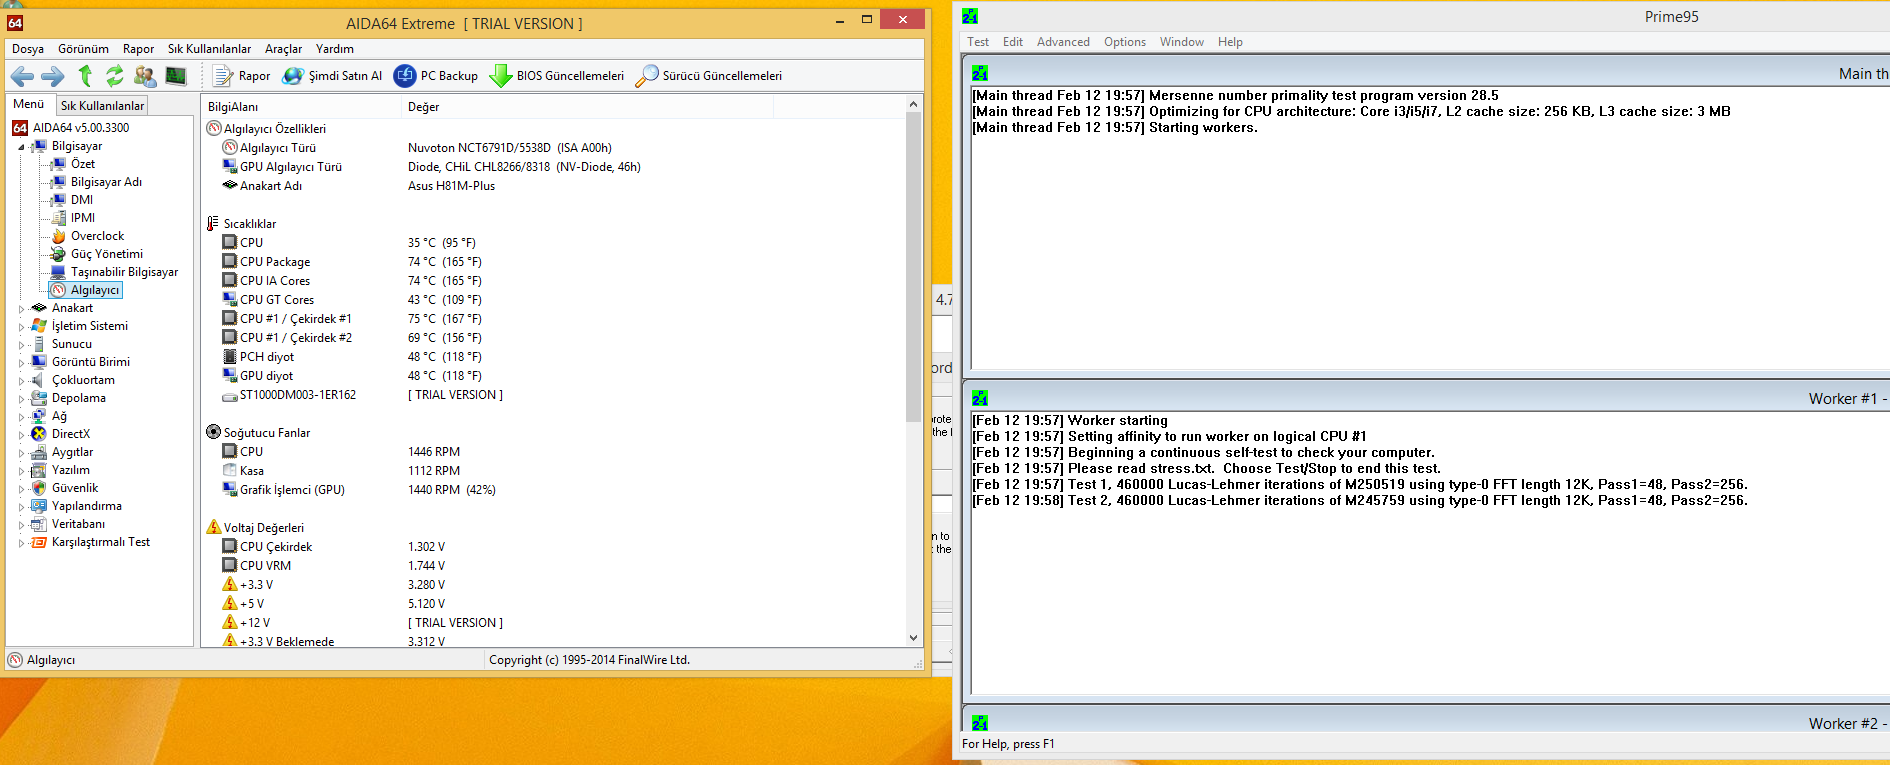Open the Advanced menu in Prime95
This screenshot has width=1890, height=765.
1063,42
